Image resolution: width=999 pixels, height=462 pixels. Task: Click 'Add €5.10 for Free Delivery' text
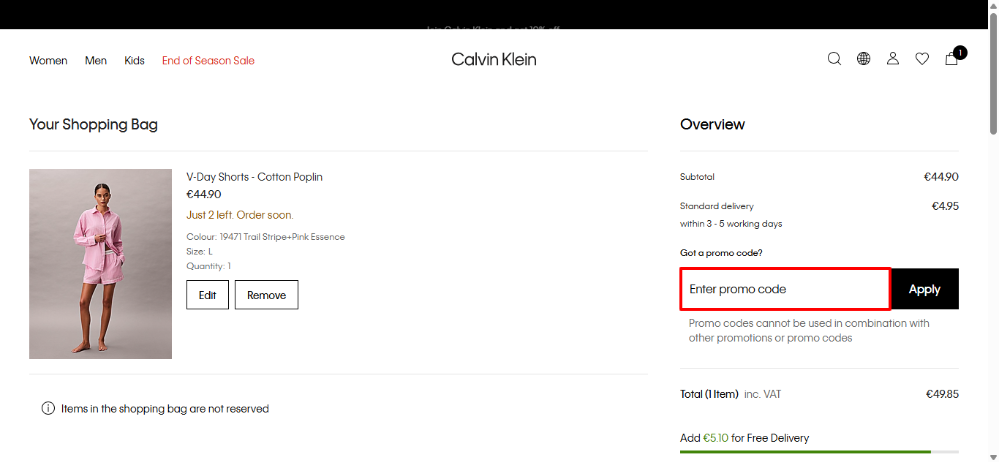(x=744, y=438)
